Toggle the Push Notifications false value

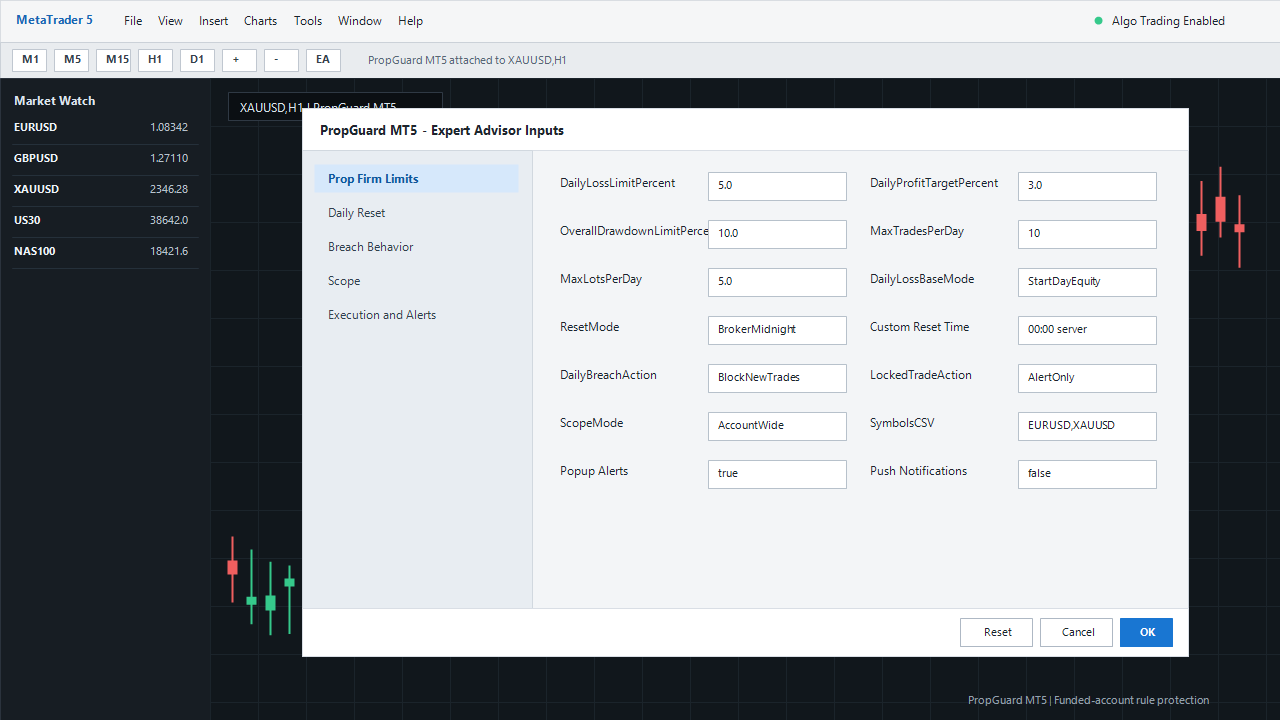coord(1087,474)
